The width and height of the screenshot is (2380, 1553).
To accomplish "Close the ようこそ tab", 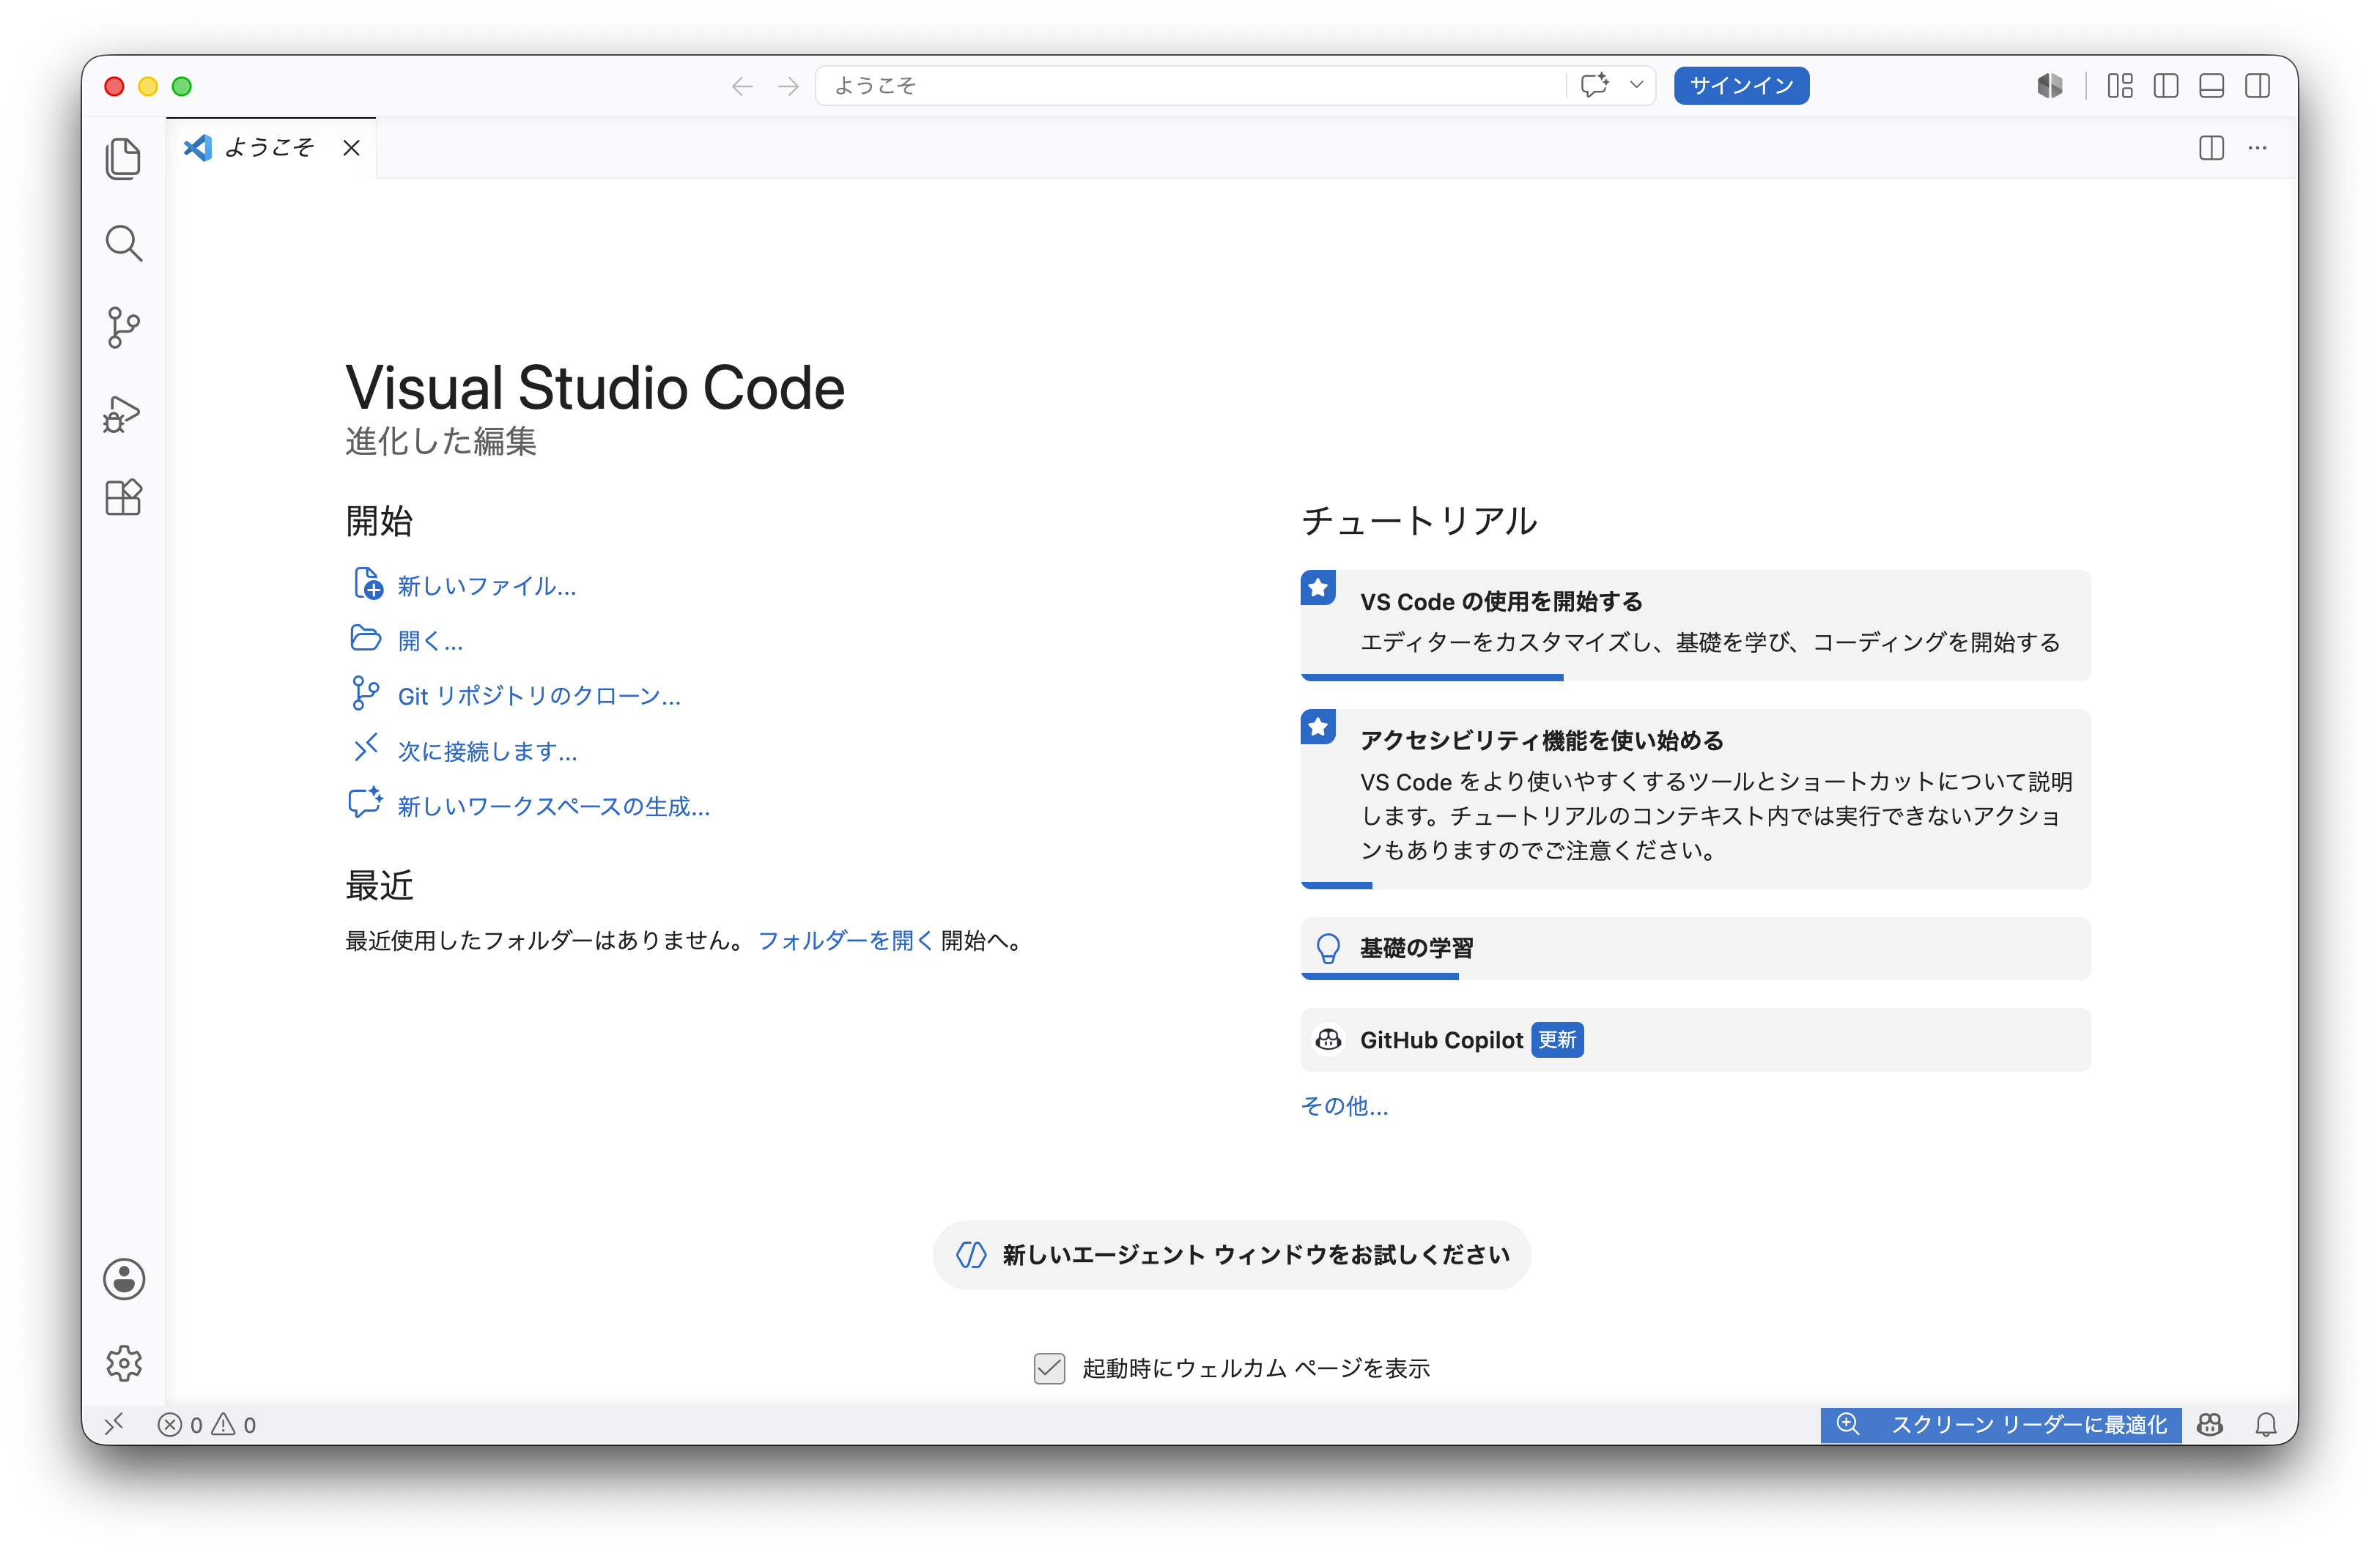I will coord(351,148).
